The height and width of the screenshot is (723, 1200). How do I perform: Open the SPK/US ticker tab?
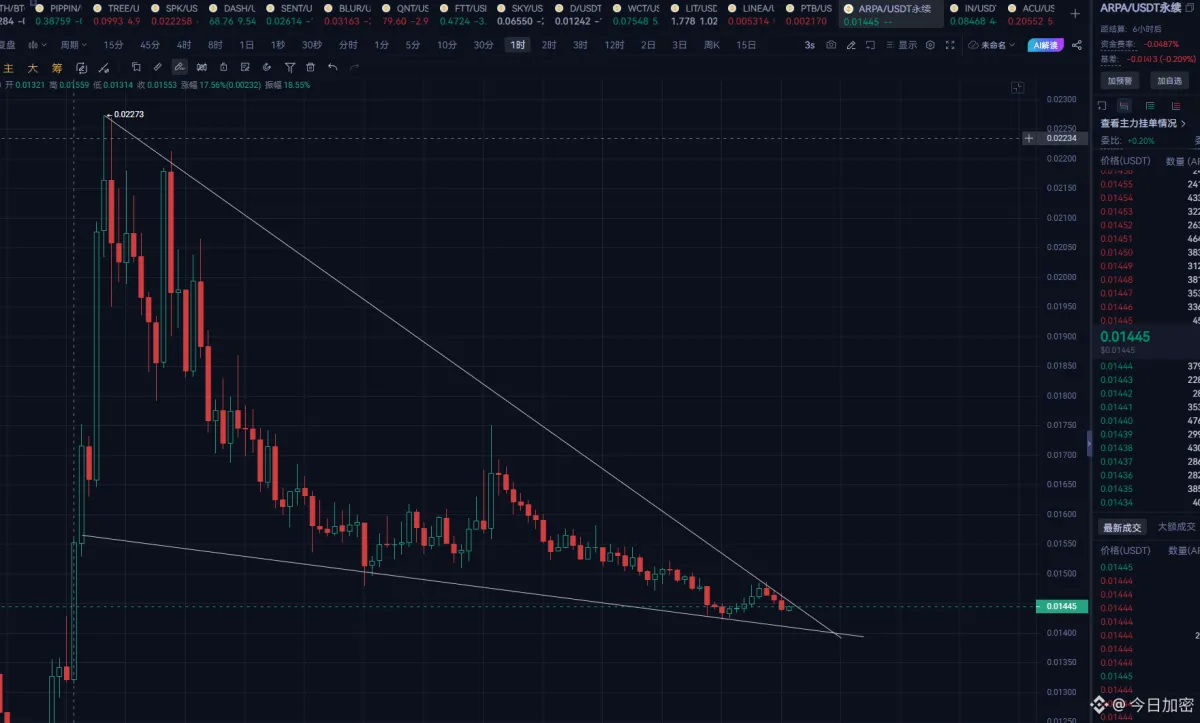click(173, 13)
